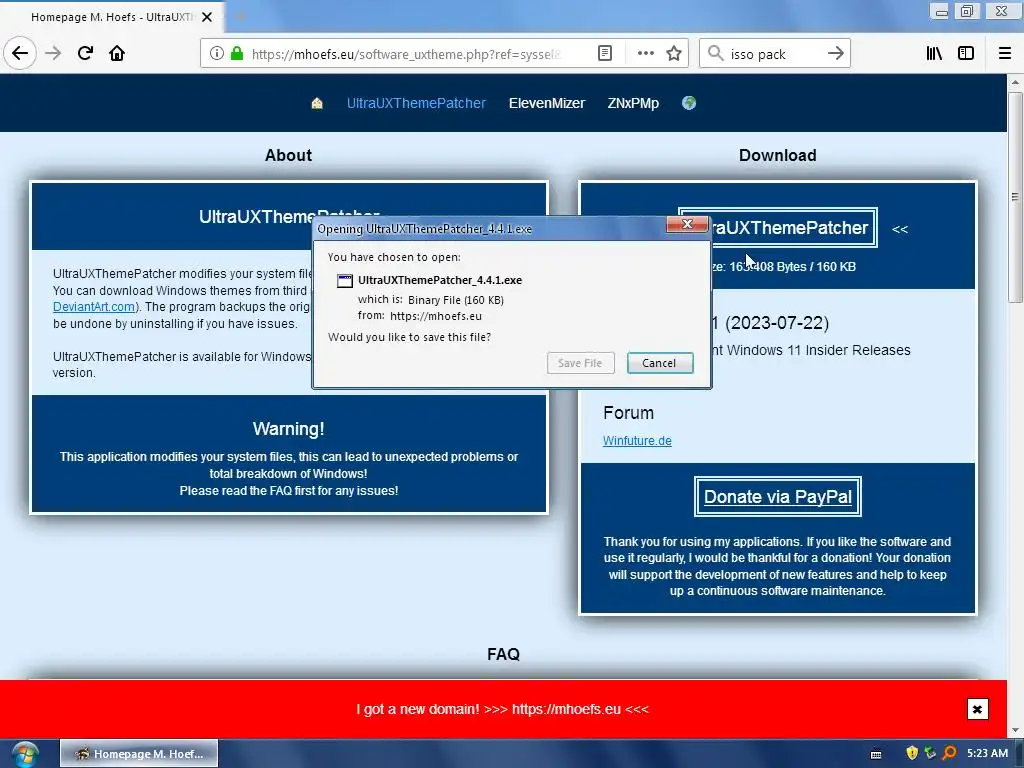Select the Homepage M. Hoefs browser tab
The image size is (1024, 768).
coord(112,17)
